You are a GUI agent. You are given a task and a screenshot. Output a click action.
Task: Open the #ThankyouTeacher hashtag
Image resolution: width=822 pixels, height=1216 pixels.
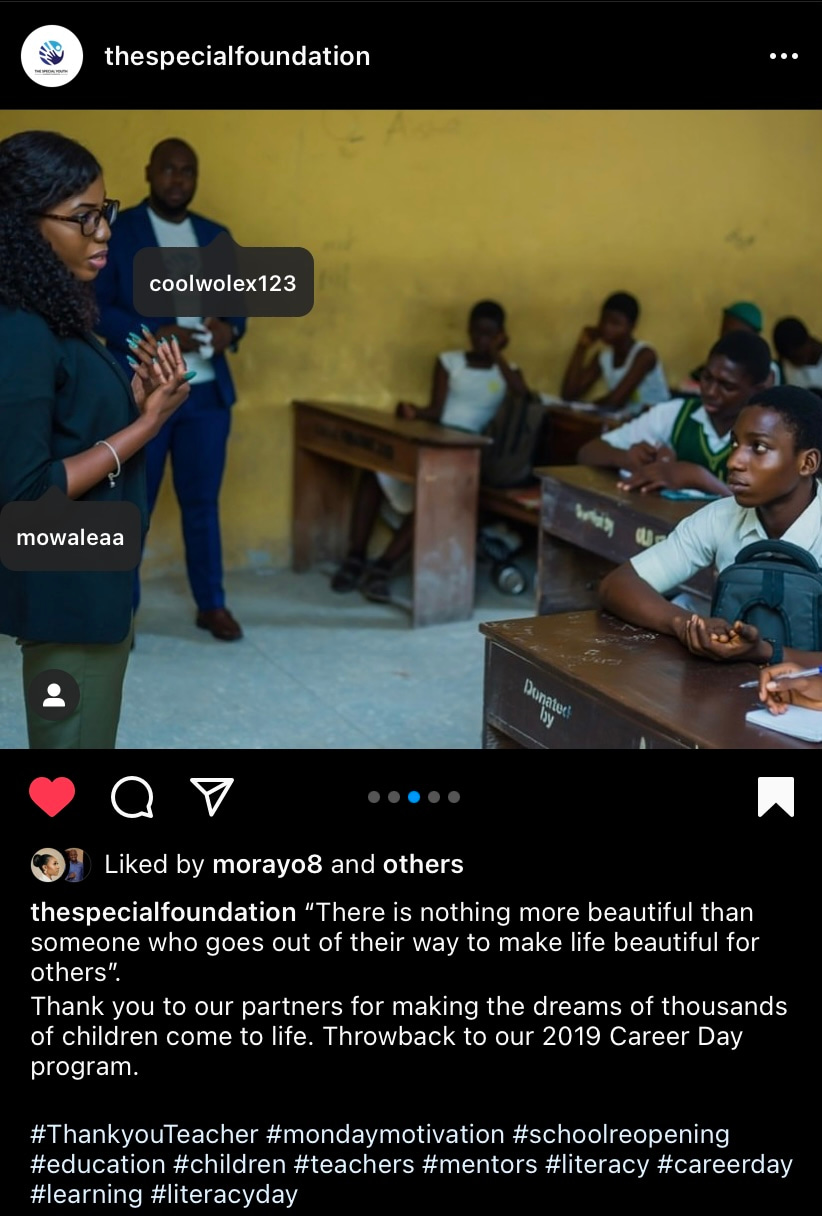[x=145, y=1135]
